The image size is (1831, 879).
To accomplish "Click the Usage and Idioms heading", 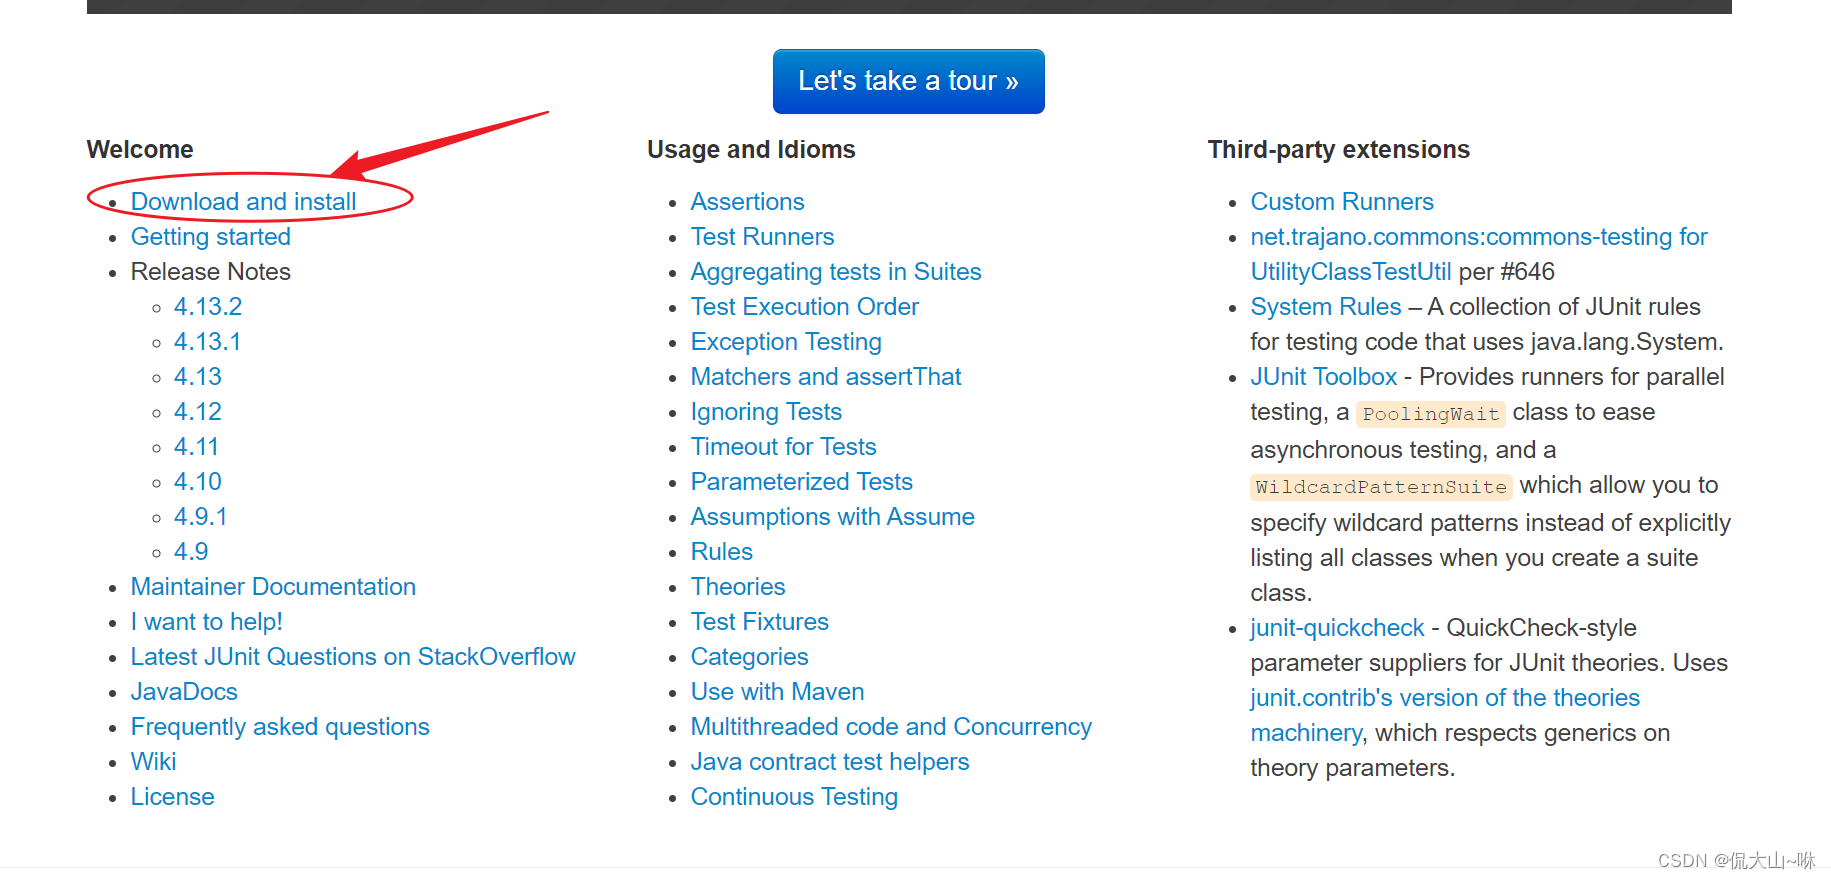I will [x=751, y=150].
